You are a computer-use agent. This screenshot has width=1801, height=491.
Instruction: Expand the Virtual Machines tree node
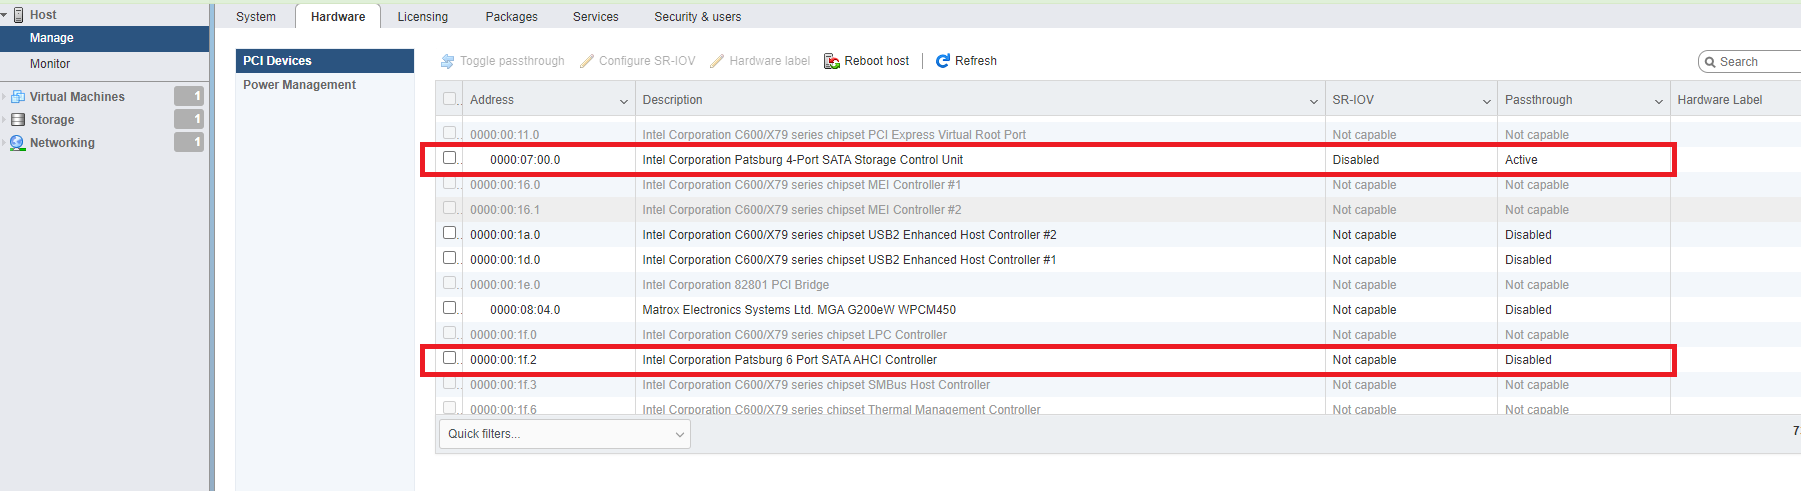click(4, 97)
